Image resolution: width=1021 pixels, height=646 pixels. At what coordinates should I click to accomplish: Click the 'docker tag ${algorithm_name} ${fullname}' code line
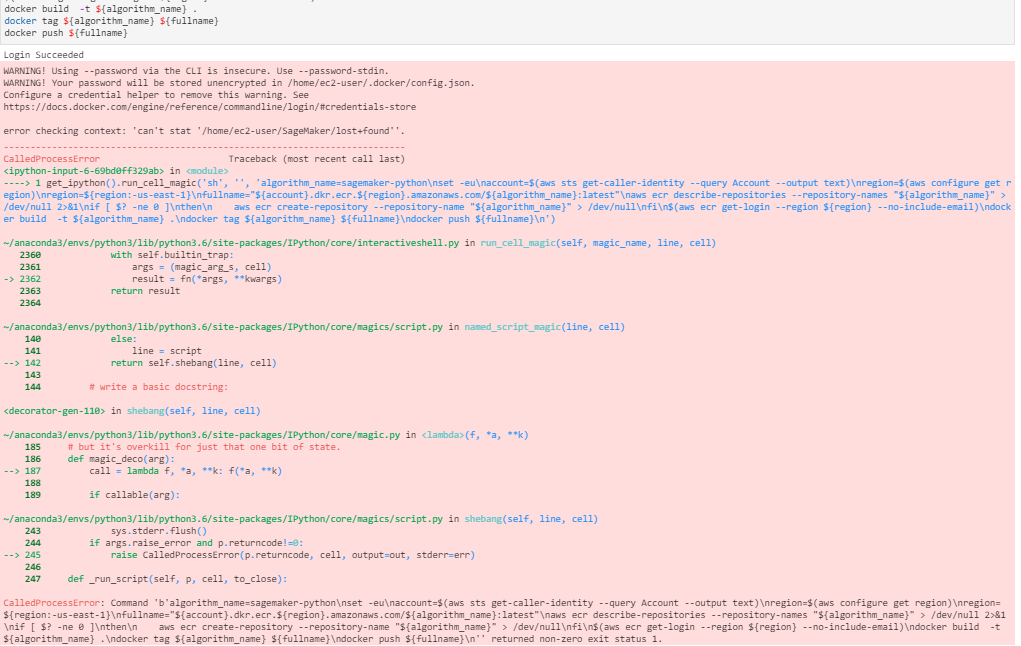111,21
